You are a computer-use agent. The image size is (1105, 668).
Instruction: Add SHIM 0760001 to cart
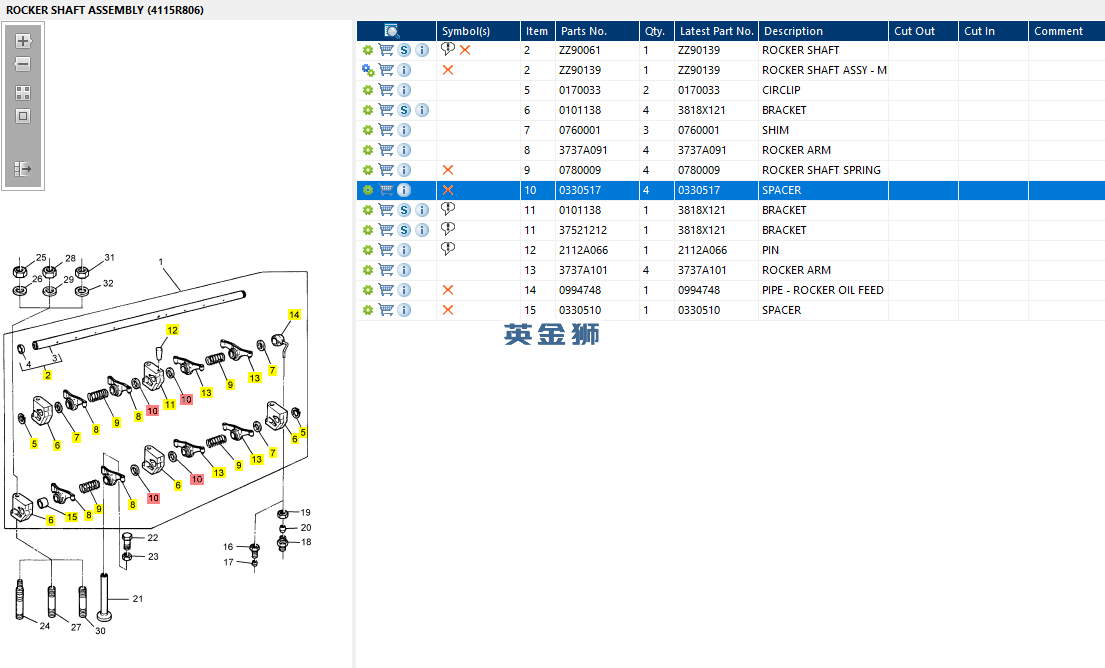click(386, 130)
